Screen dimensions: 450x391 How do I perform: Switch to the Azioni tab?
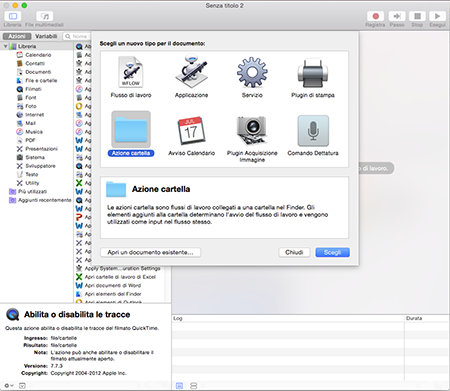(17, 36)
